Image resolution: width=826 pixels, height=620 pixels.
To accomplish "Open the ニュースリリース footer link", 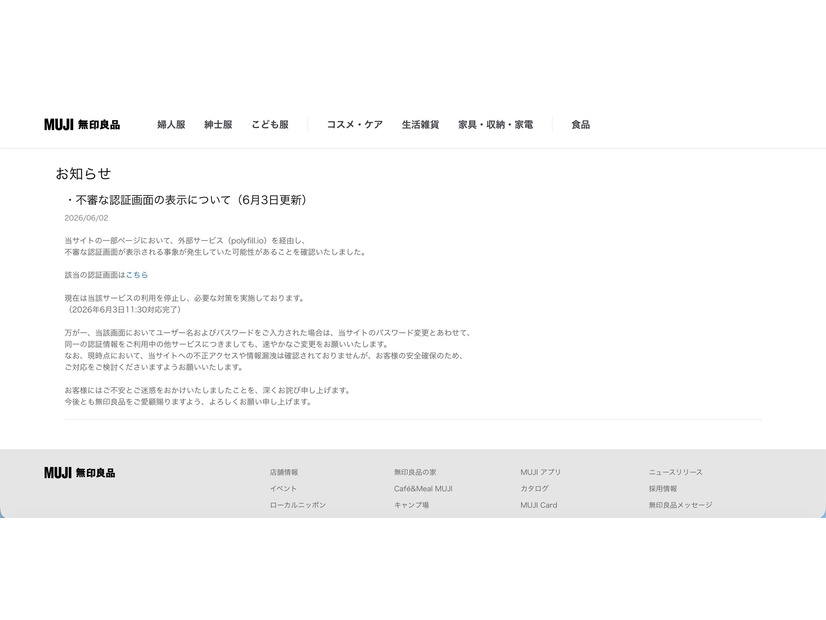I will tap(676, 473).
